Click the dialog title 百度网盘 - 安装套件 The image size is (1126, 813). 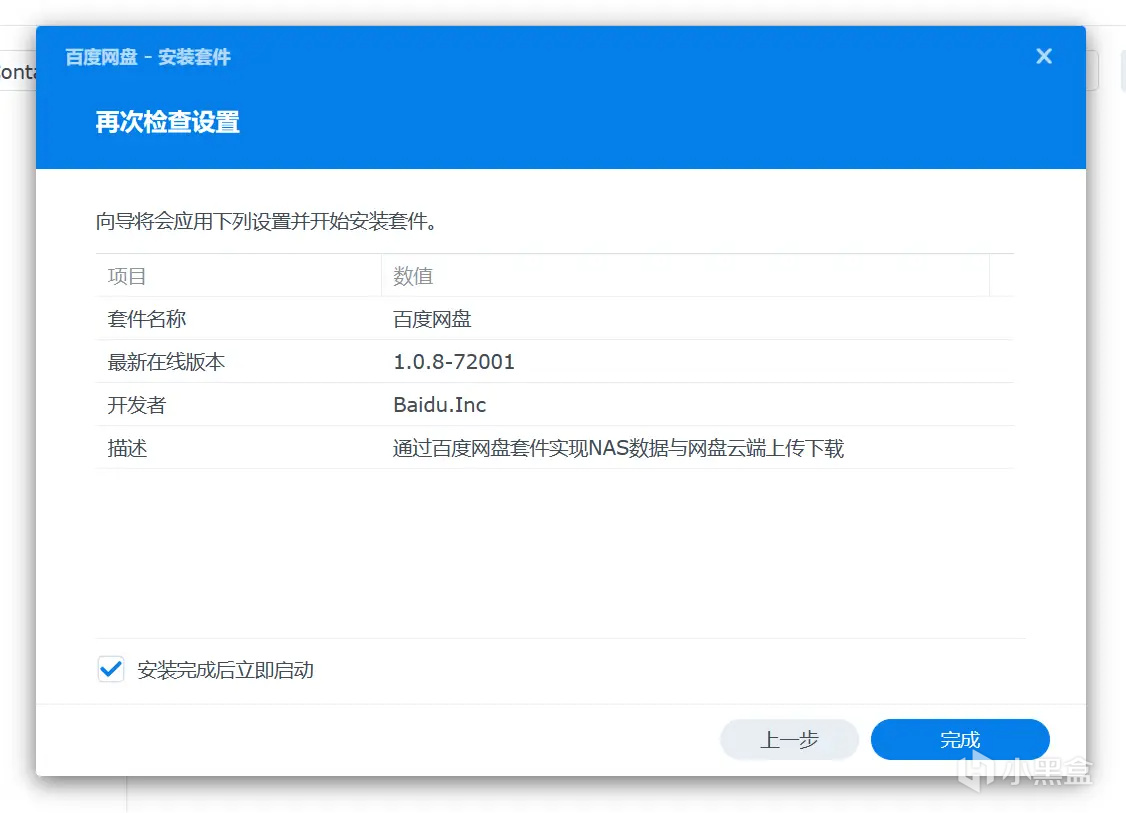tap(148, 57)
